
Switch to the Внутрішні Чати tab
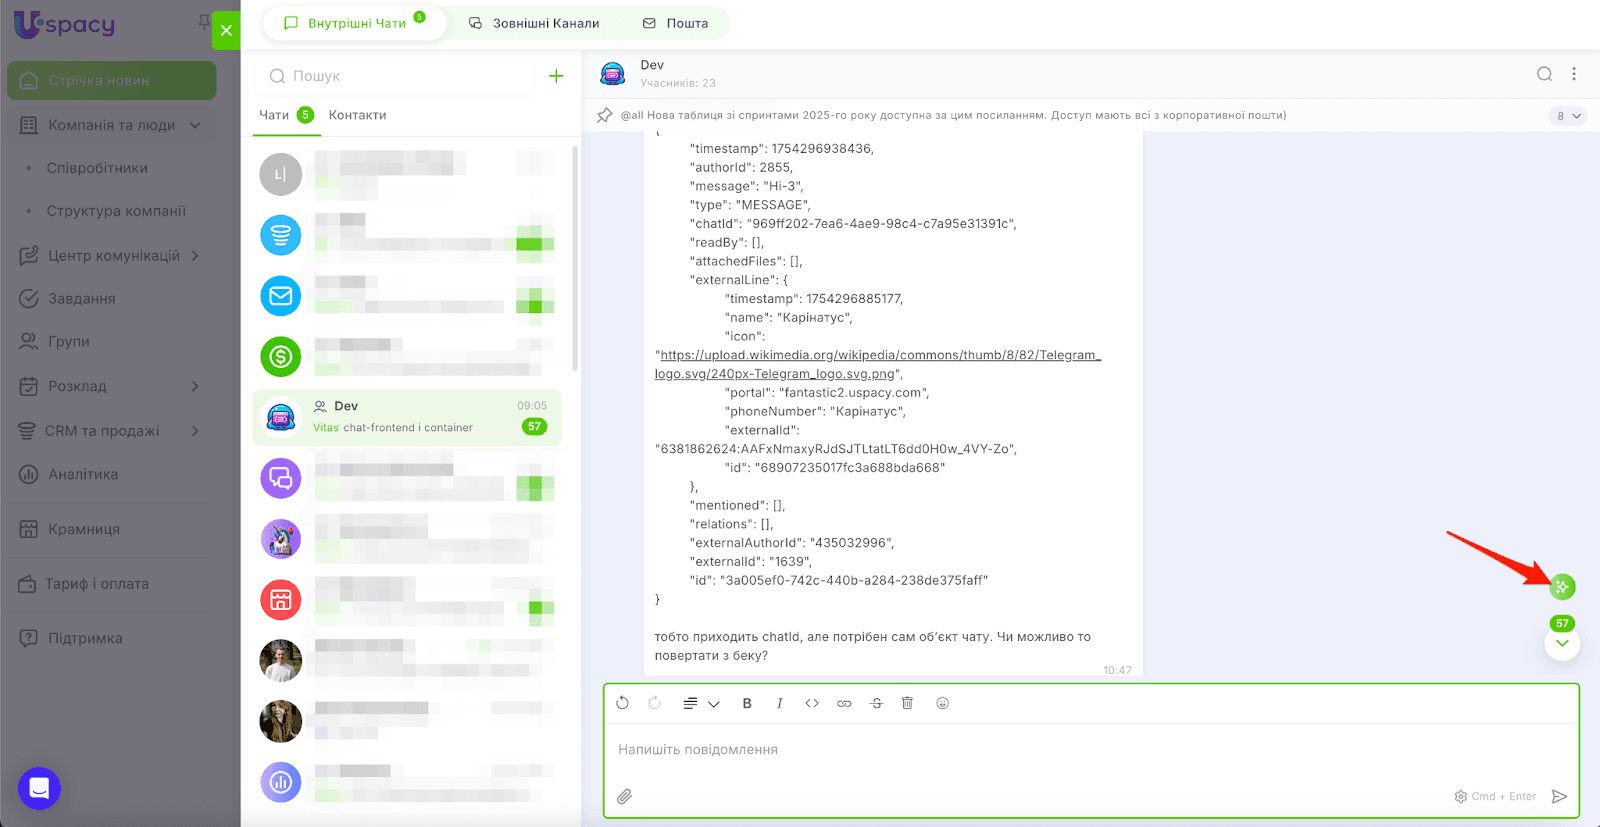click(x=355, y=23)
